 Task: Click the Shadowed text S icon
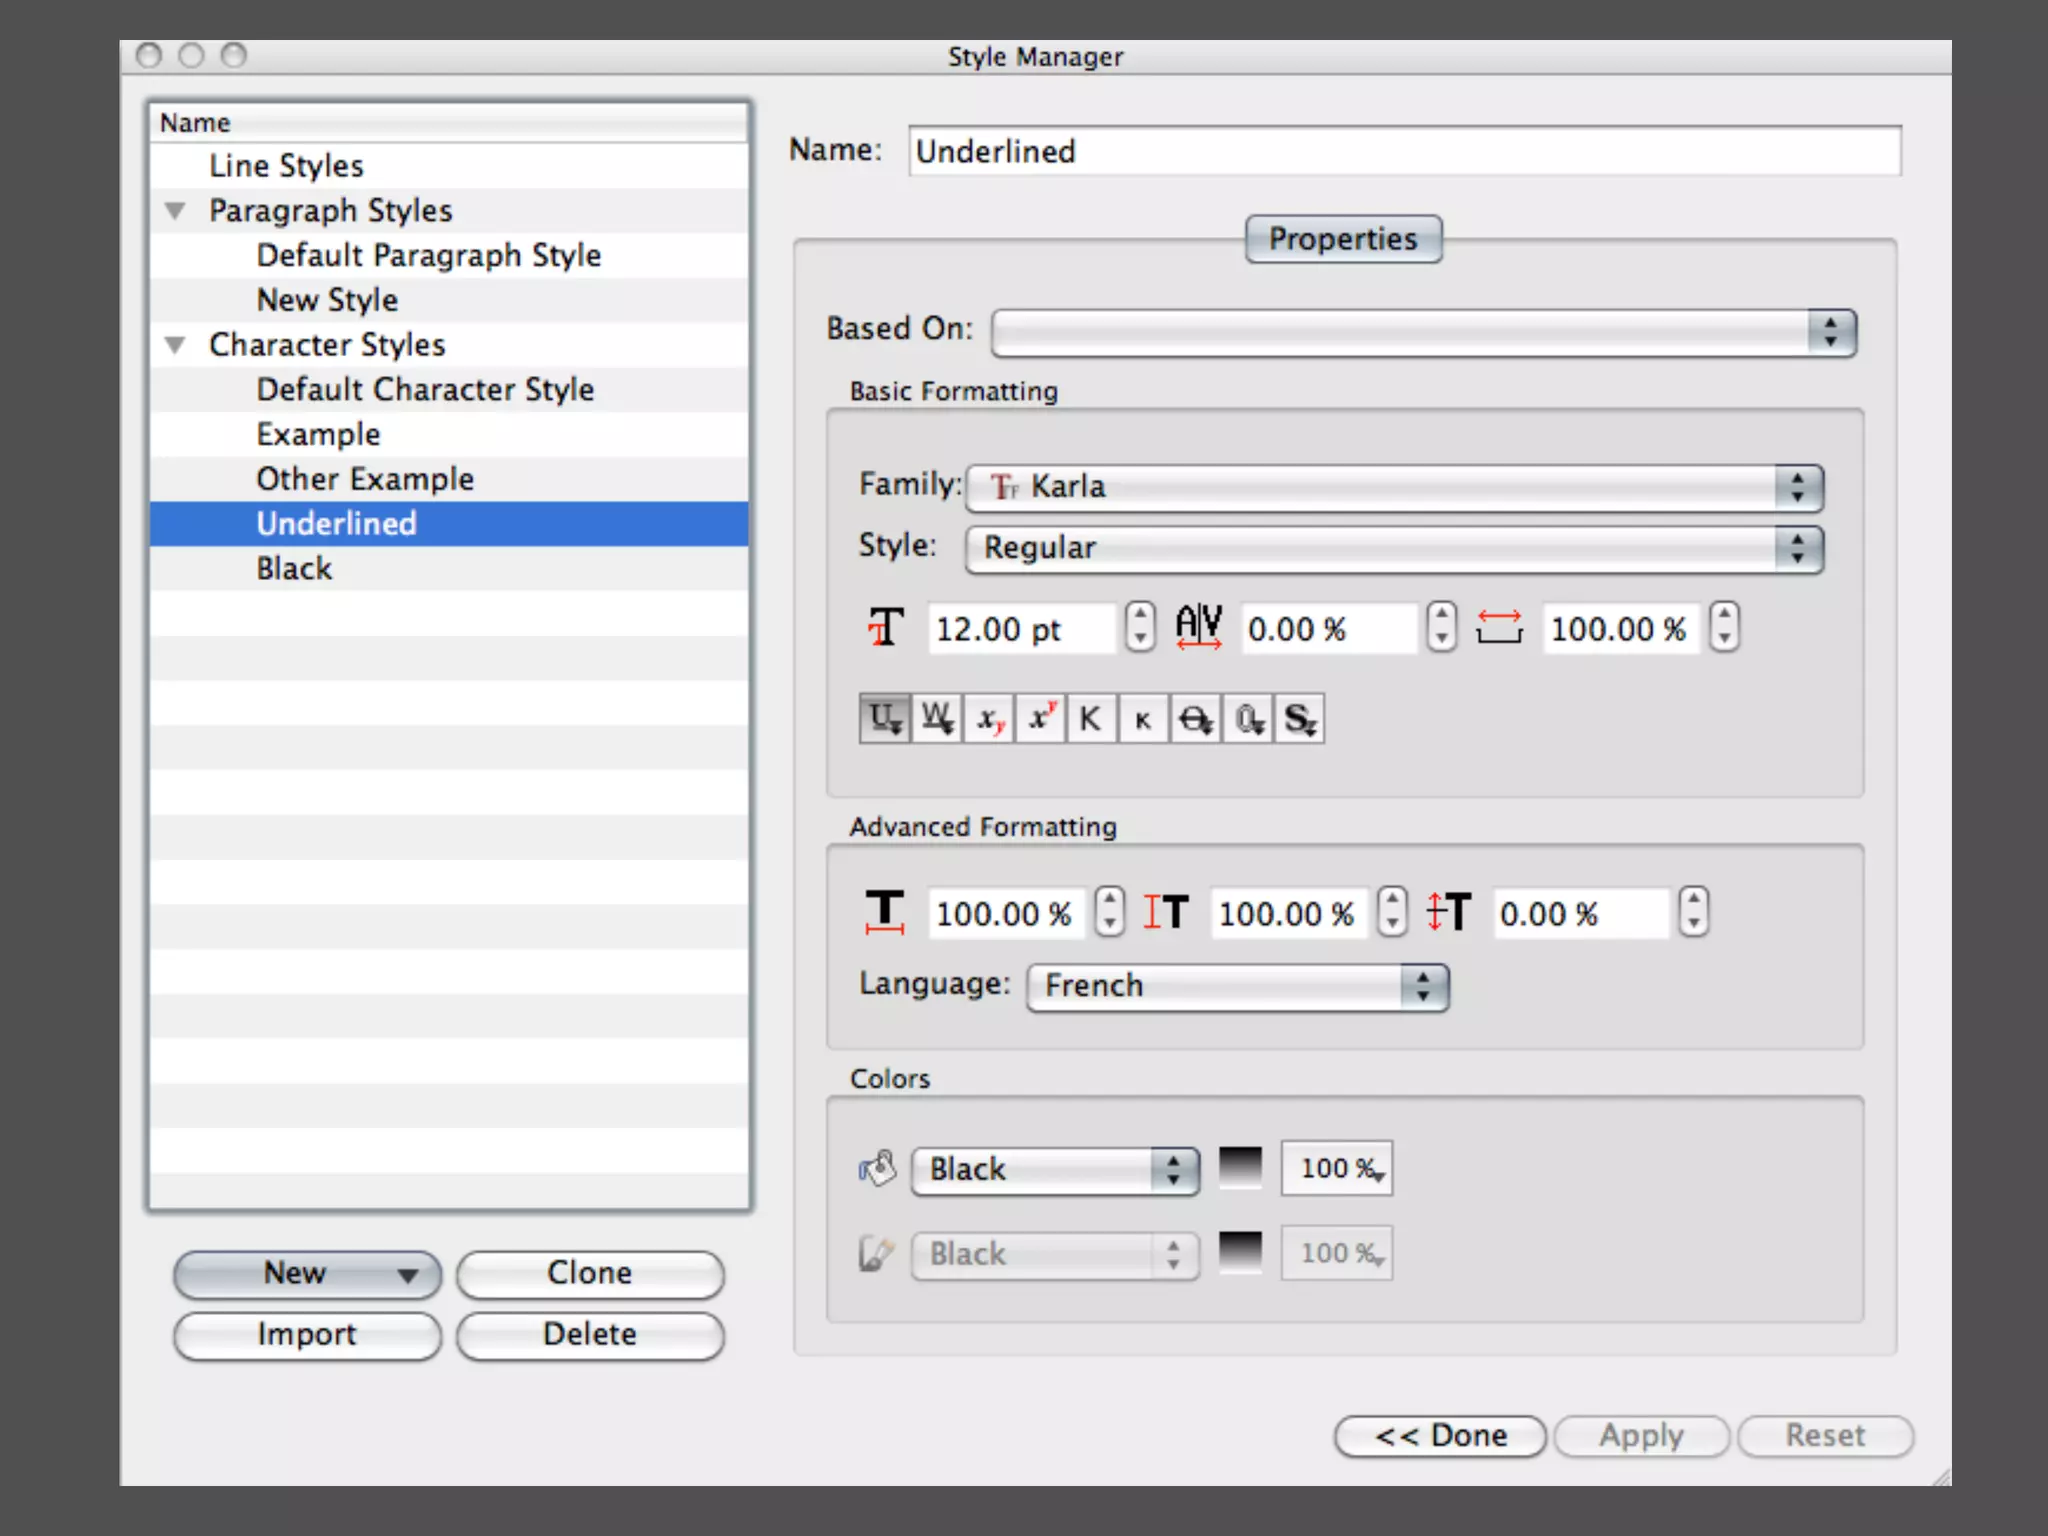coord(1299,719)
